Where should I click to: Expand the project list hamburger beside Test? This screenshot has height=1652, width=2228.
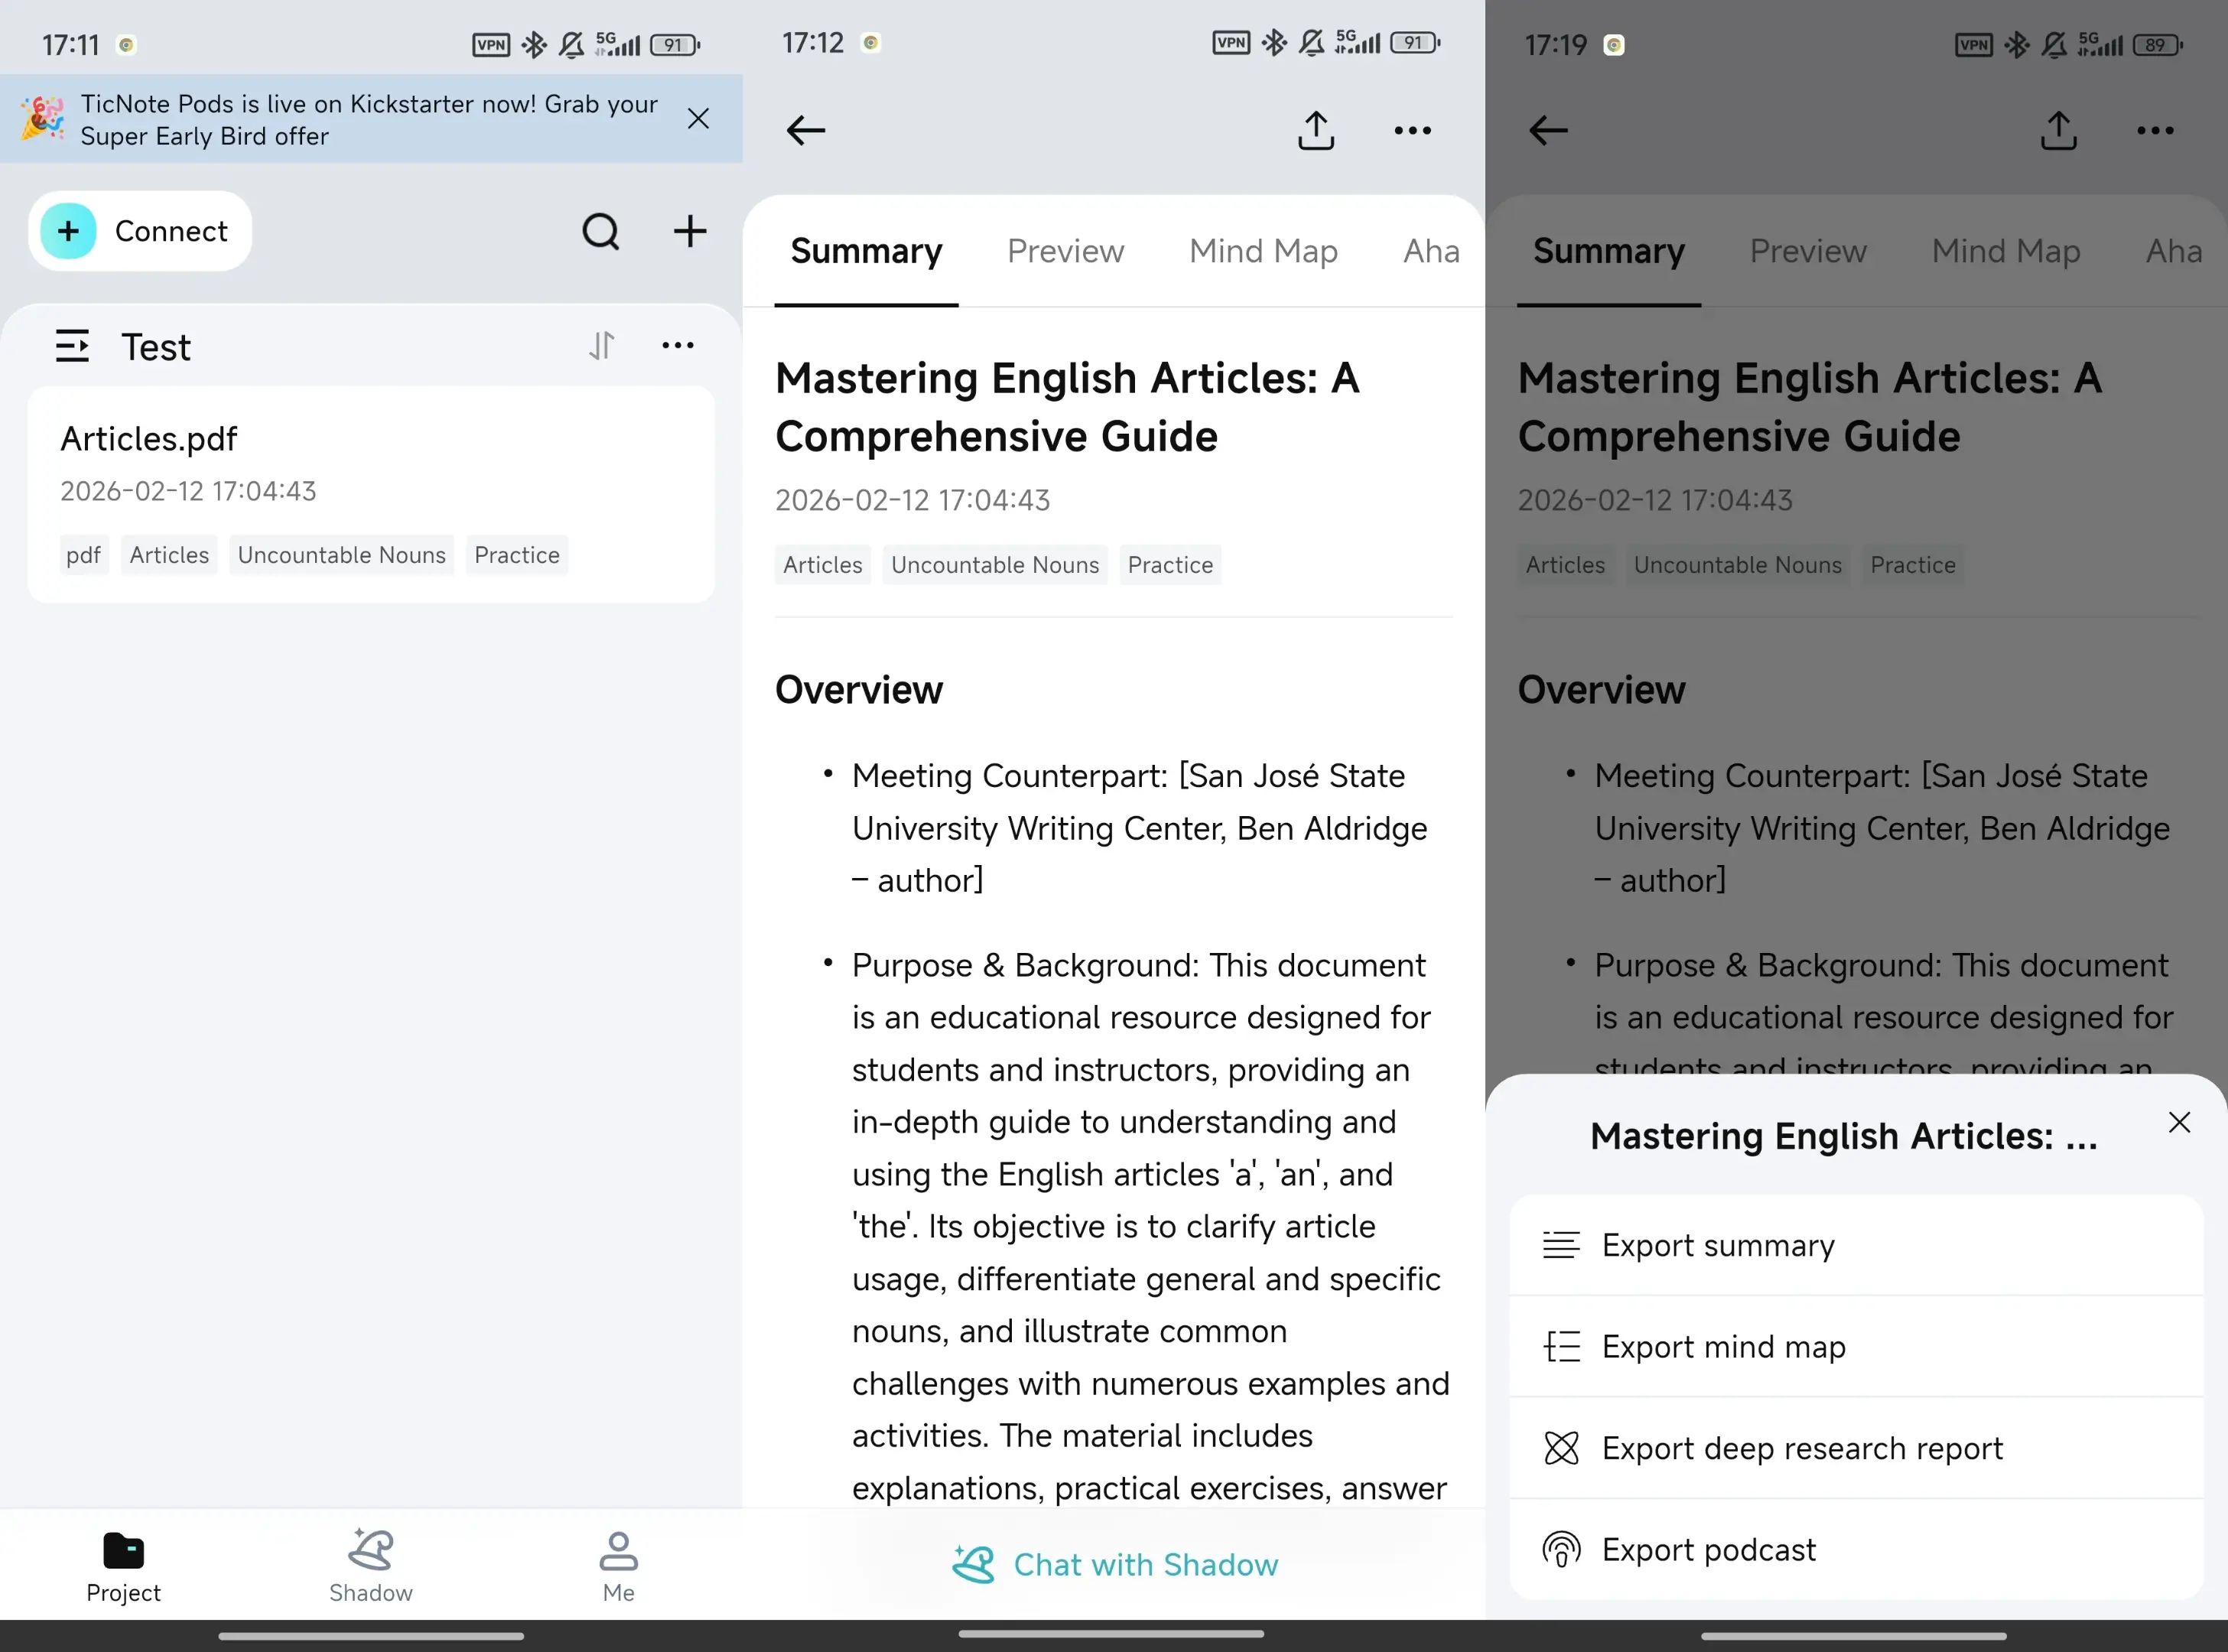(72, 346)
